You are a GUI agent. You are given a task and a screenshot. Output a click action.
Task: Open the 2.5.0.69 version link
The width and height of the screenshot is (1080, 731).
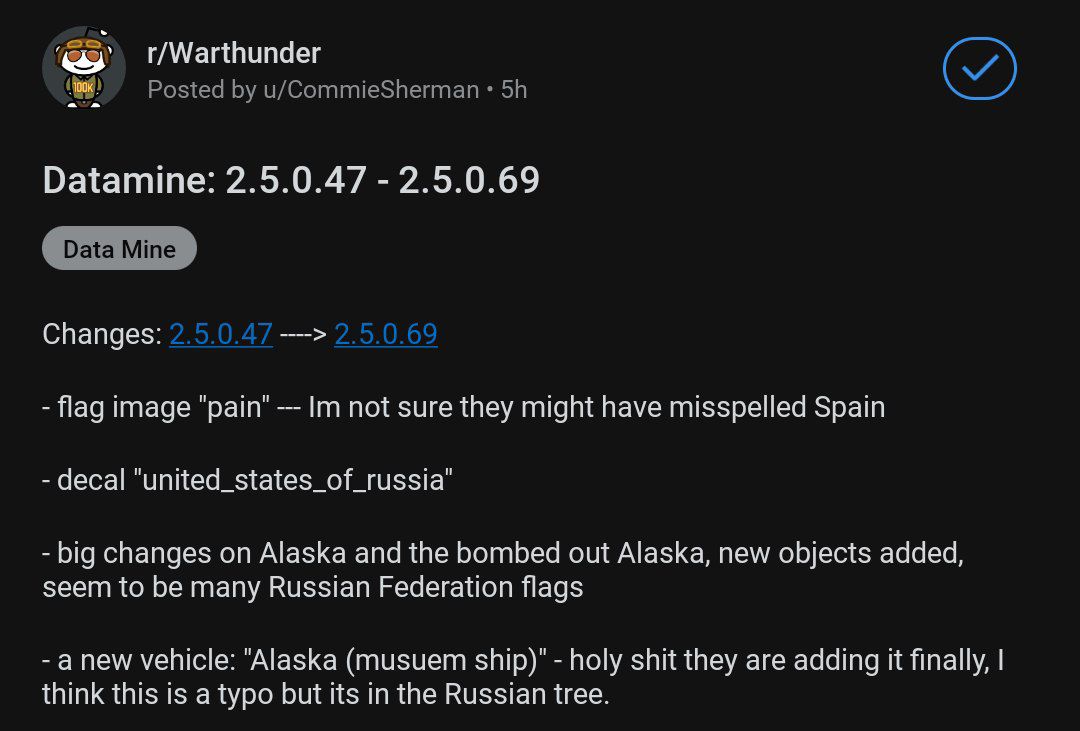pyautogui.click(x=386, y=334)
